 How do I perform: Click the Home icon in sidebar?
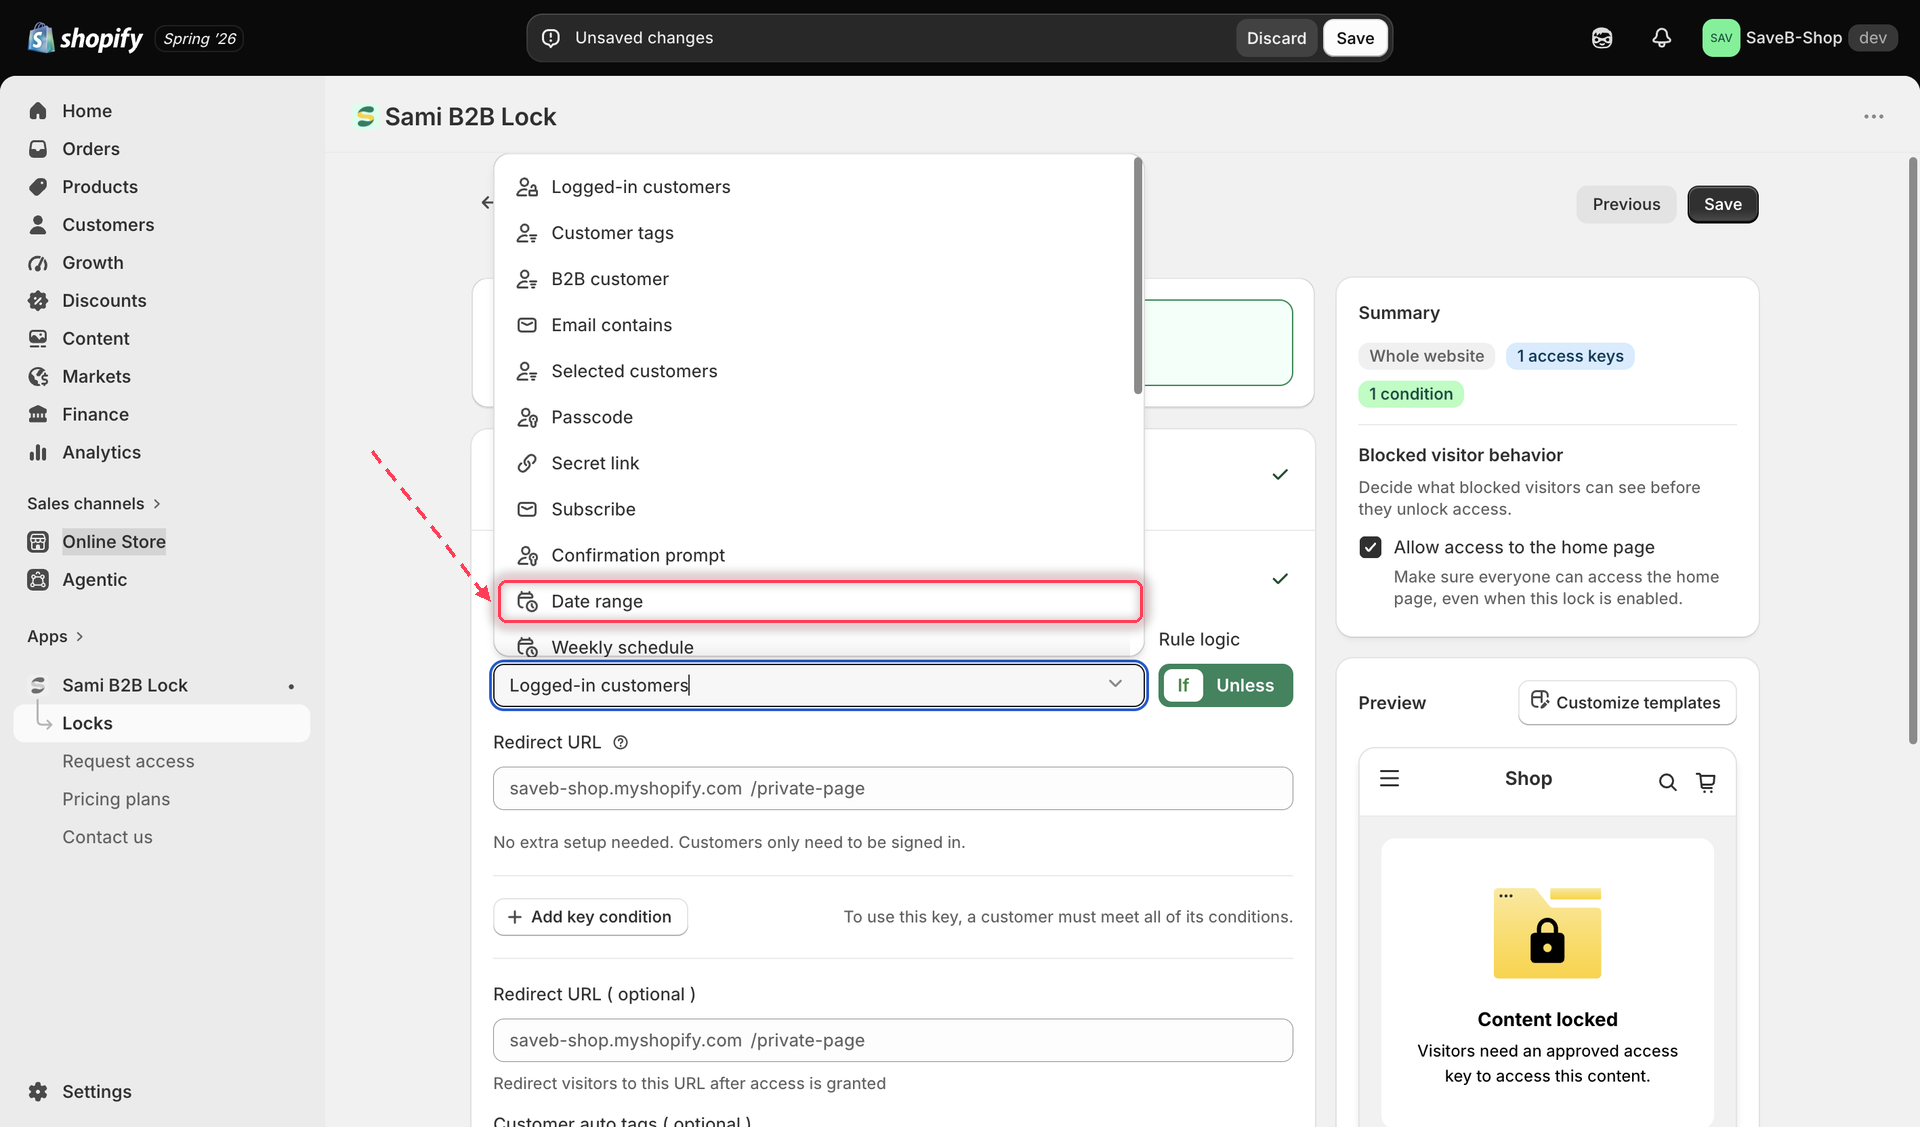point(38,111)
